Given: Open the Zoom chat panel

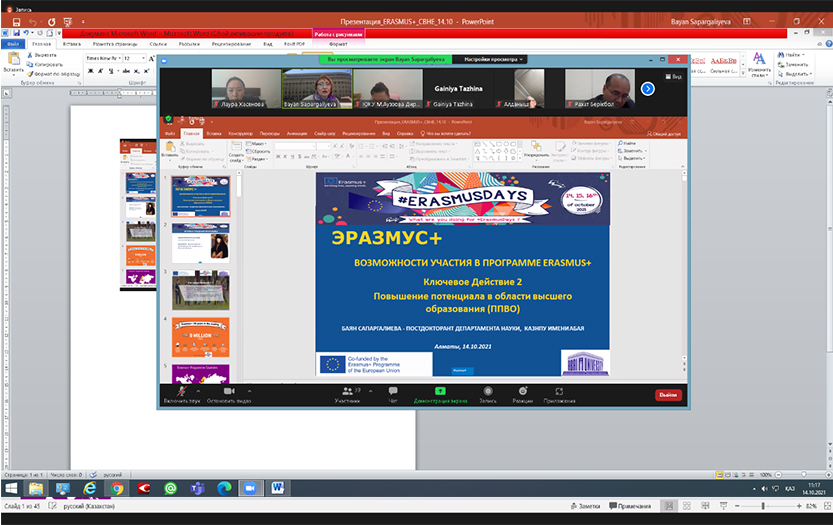Looking at the screenshot, I should [x=393, y=391].
